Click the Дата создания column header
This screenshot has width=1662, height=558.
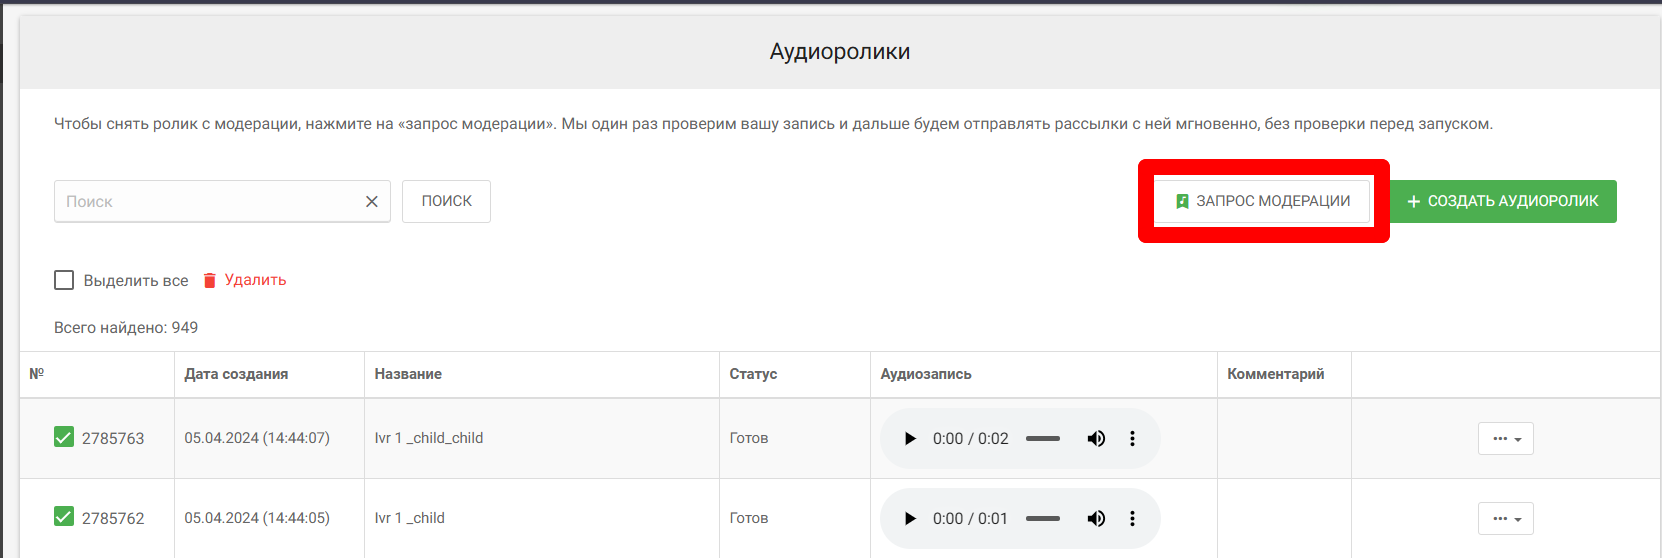click(x=236, y=374)
